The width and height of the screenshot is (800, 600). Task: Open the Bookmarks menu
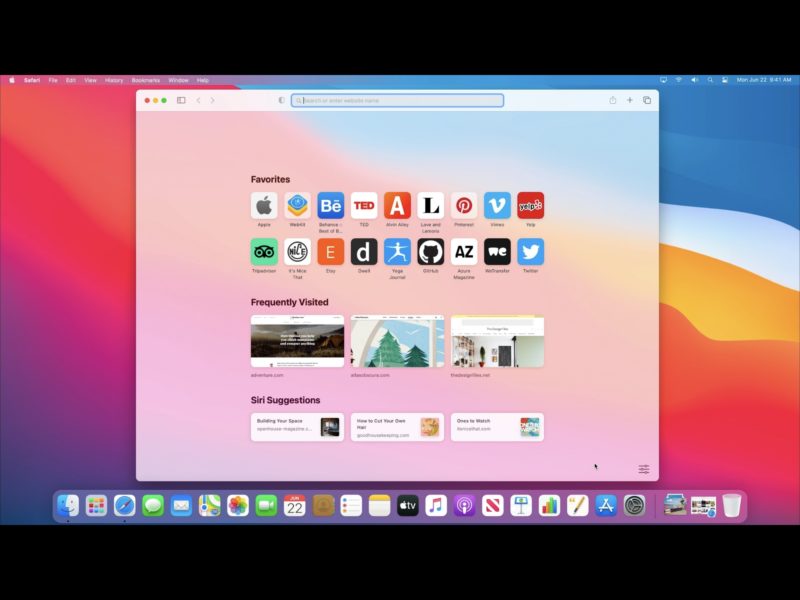145,80
